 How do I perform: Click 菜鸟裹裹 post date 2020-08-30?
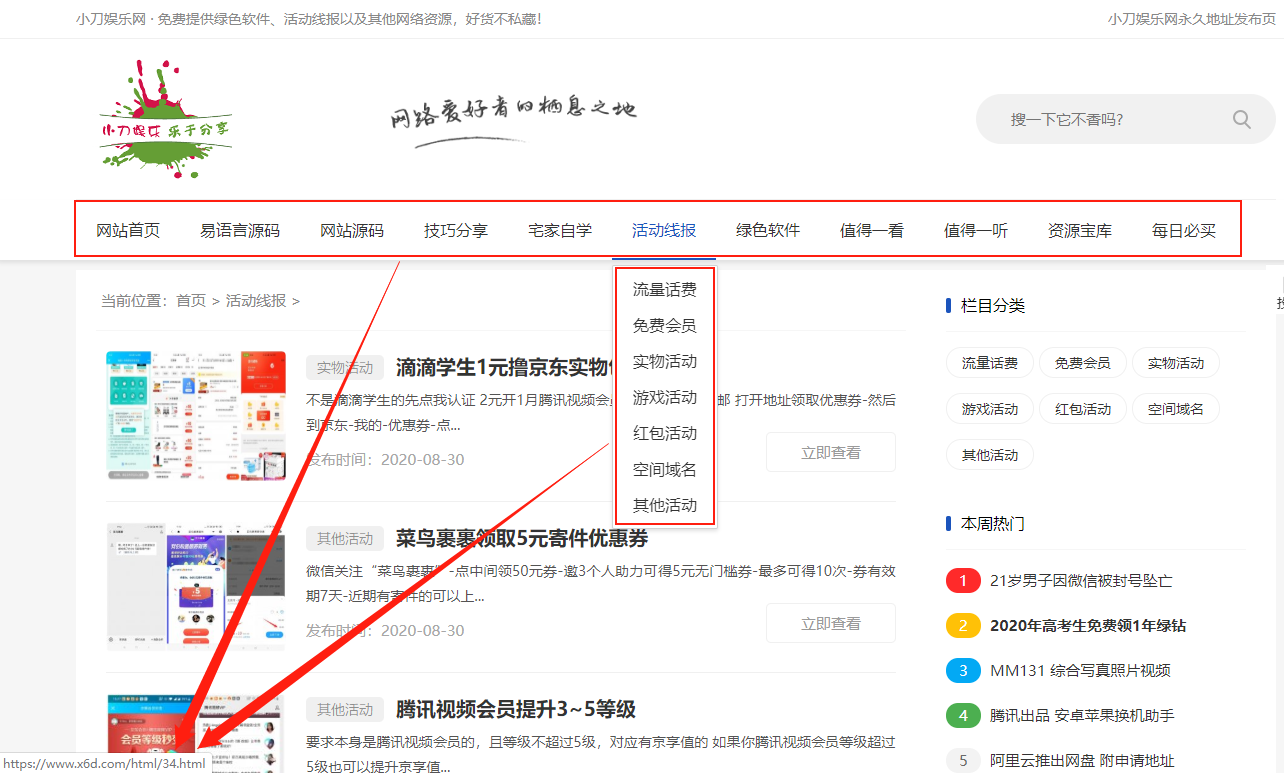[423, 631]
